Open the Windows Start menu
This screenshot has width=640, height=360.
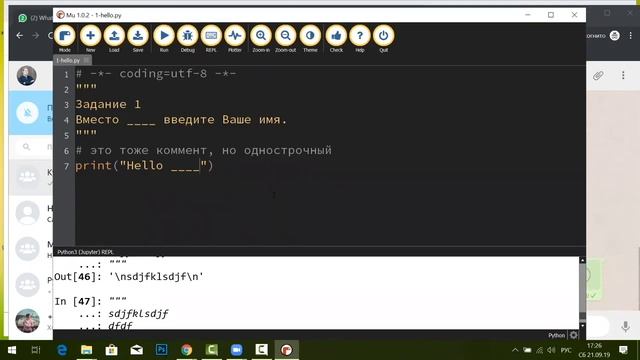tap(12, 350)
